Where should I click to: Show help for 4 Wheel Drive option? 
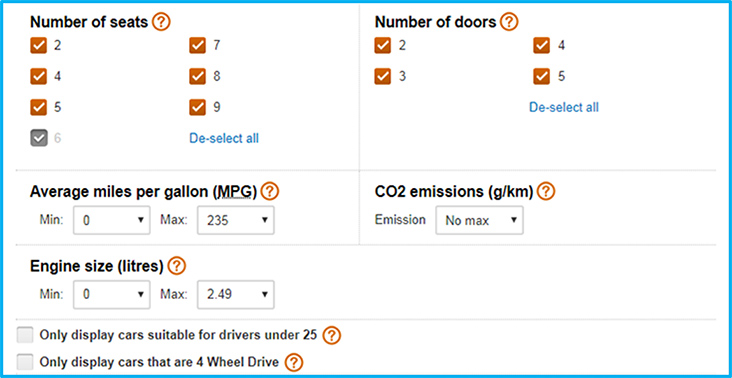point(294,362)
